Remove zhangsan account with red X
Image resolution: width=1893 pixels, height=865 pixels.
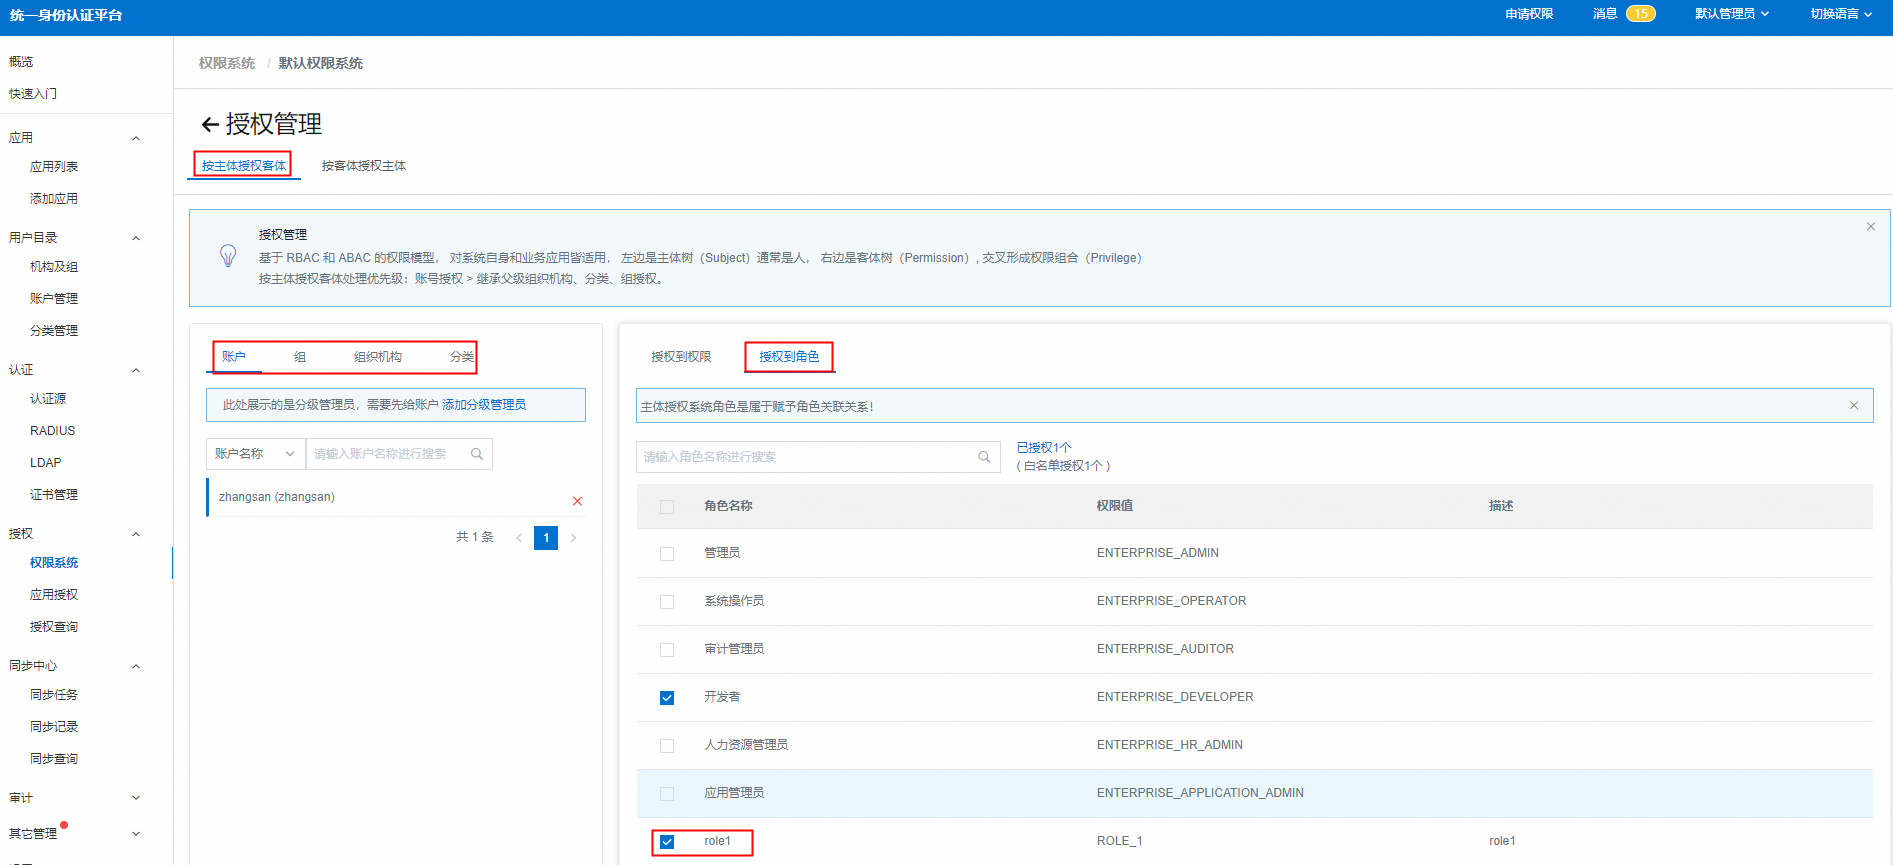pyautogui.click(x=577, y=501)
